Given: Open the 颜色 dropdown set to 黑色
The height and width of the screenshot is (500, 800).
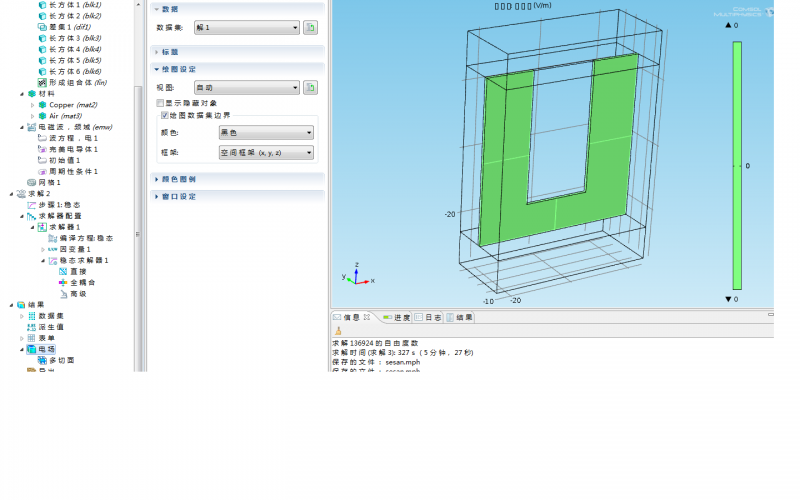Looking at the screenshot, I should point(266,133).
